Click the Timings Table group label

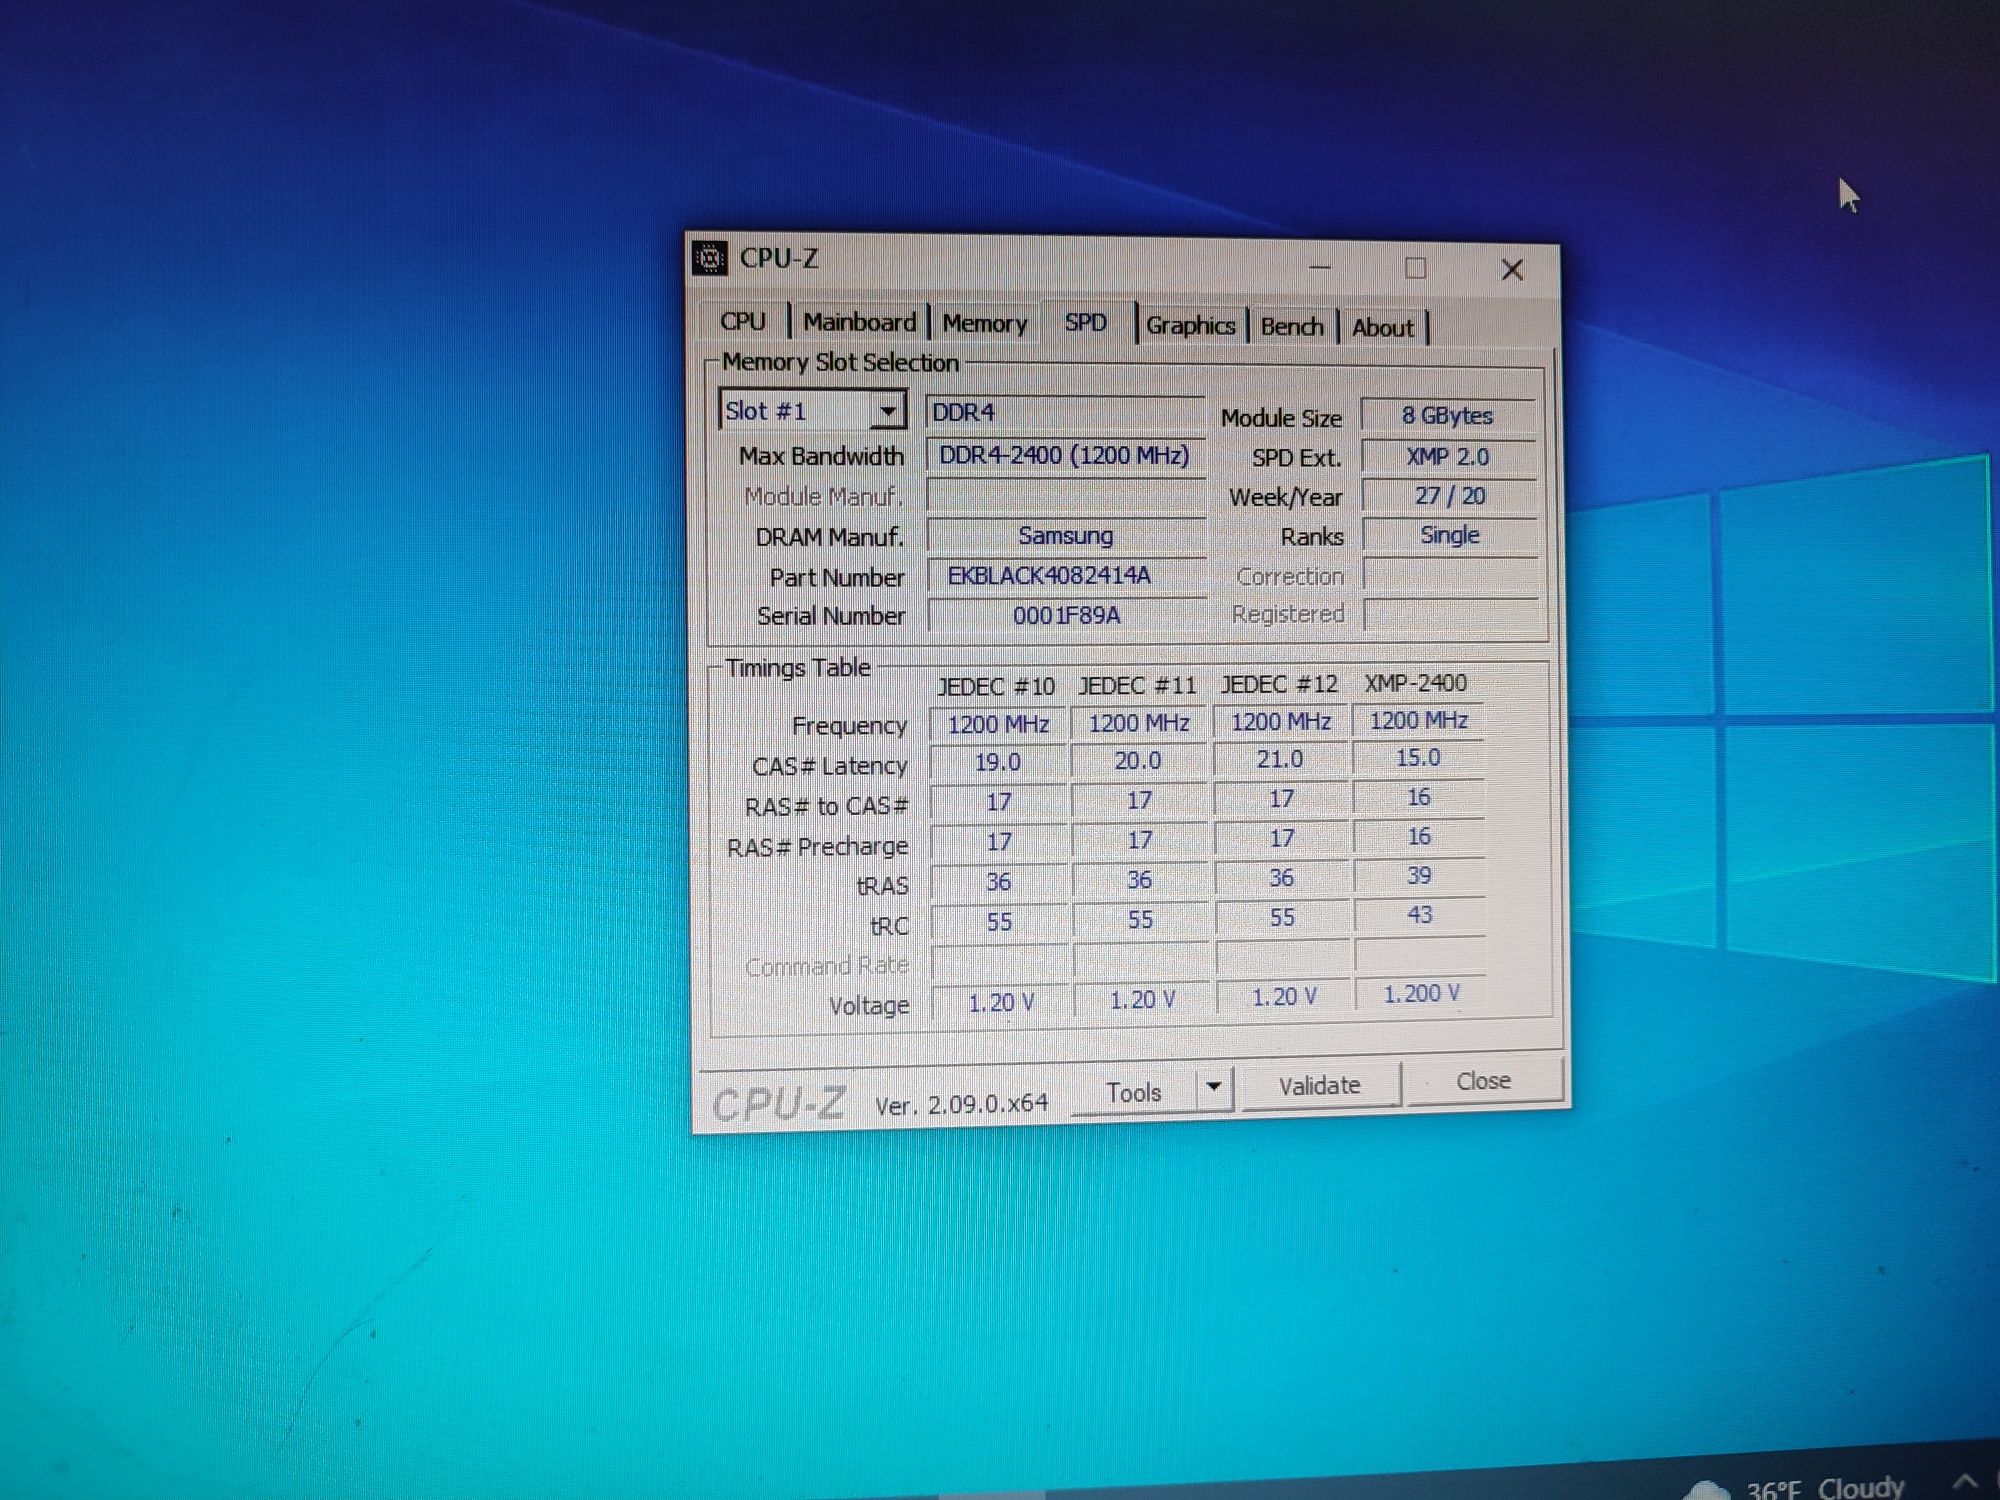pos(798,667)
